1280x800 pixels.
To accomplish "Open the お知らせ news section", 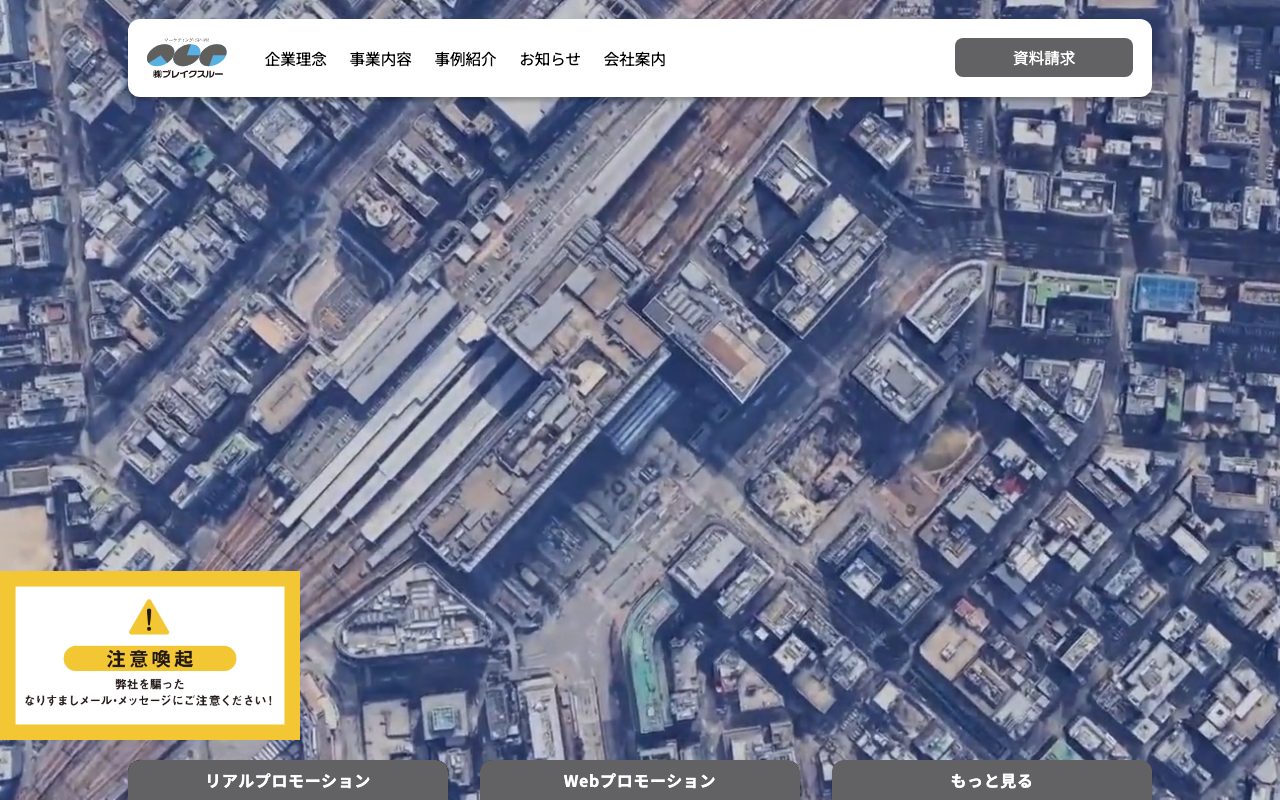I will click(550, 59).
